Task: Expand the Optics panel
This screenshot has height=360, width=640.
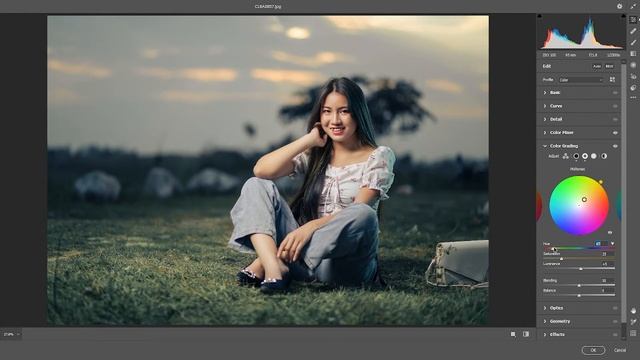Action: pos(545,308)
